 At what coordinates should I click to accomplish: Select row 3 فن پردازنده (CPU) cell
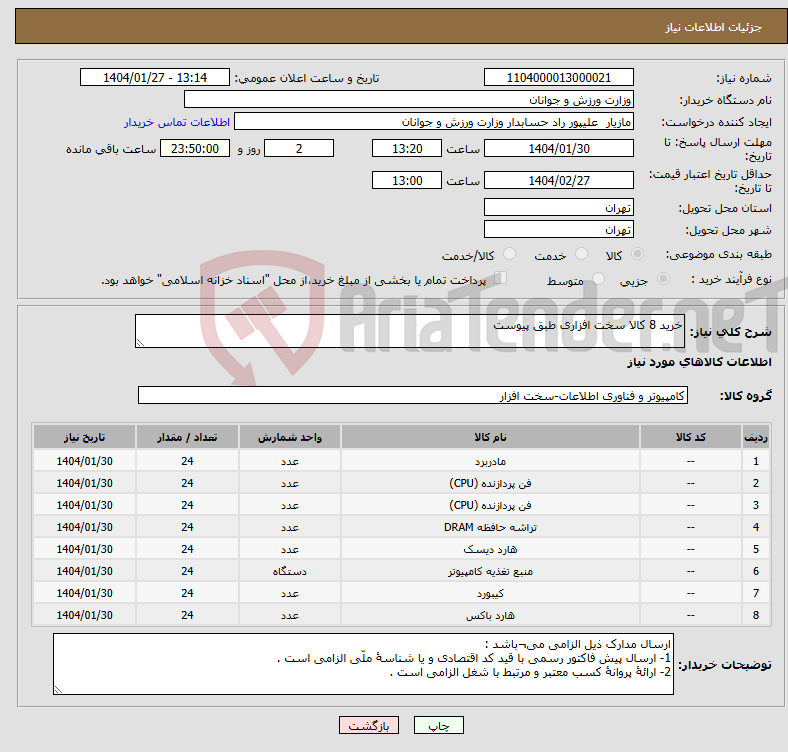(490, 505)
